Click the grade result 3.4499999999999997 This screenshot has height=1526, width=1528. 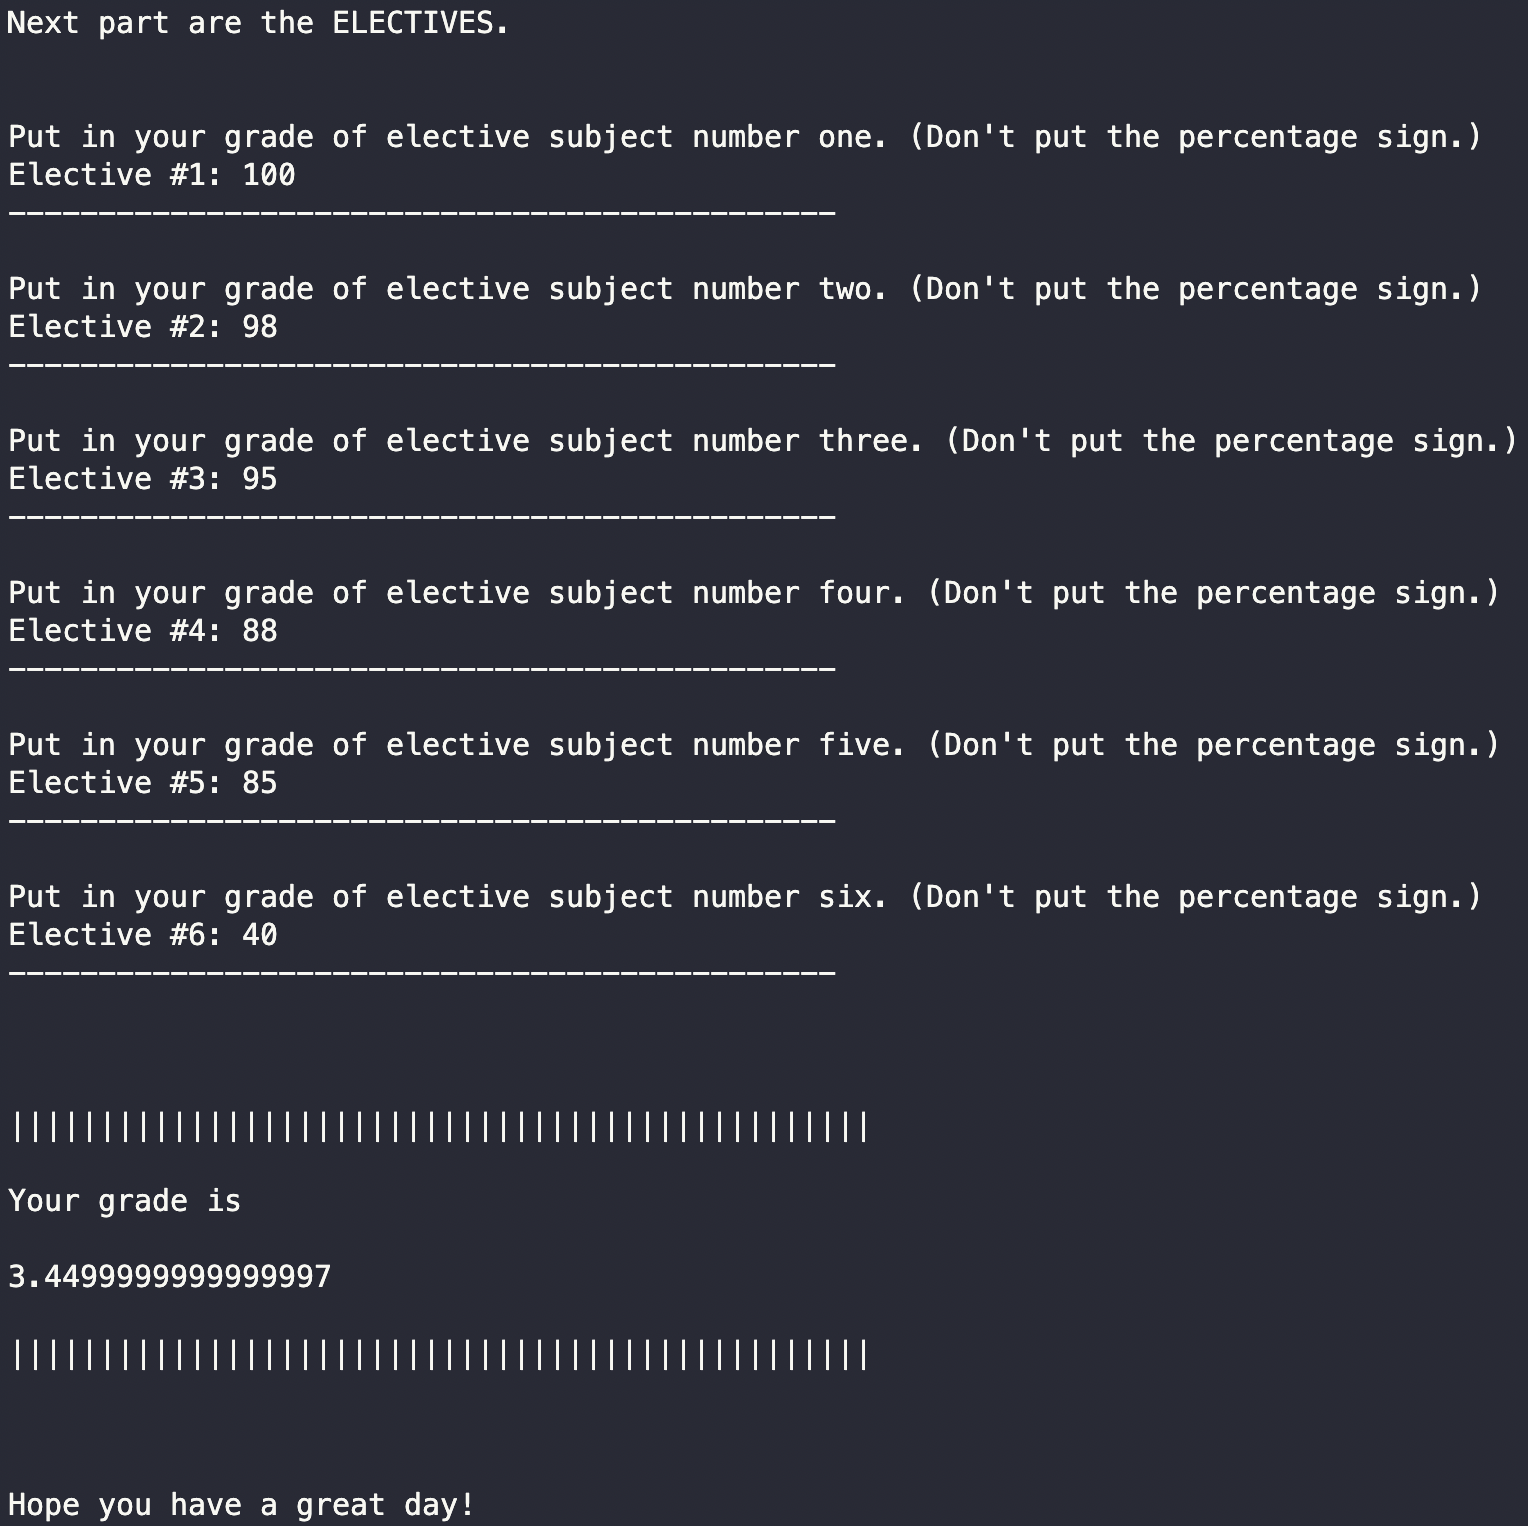tap(169, 1277)
